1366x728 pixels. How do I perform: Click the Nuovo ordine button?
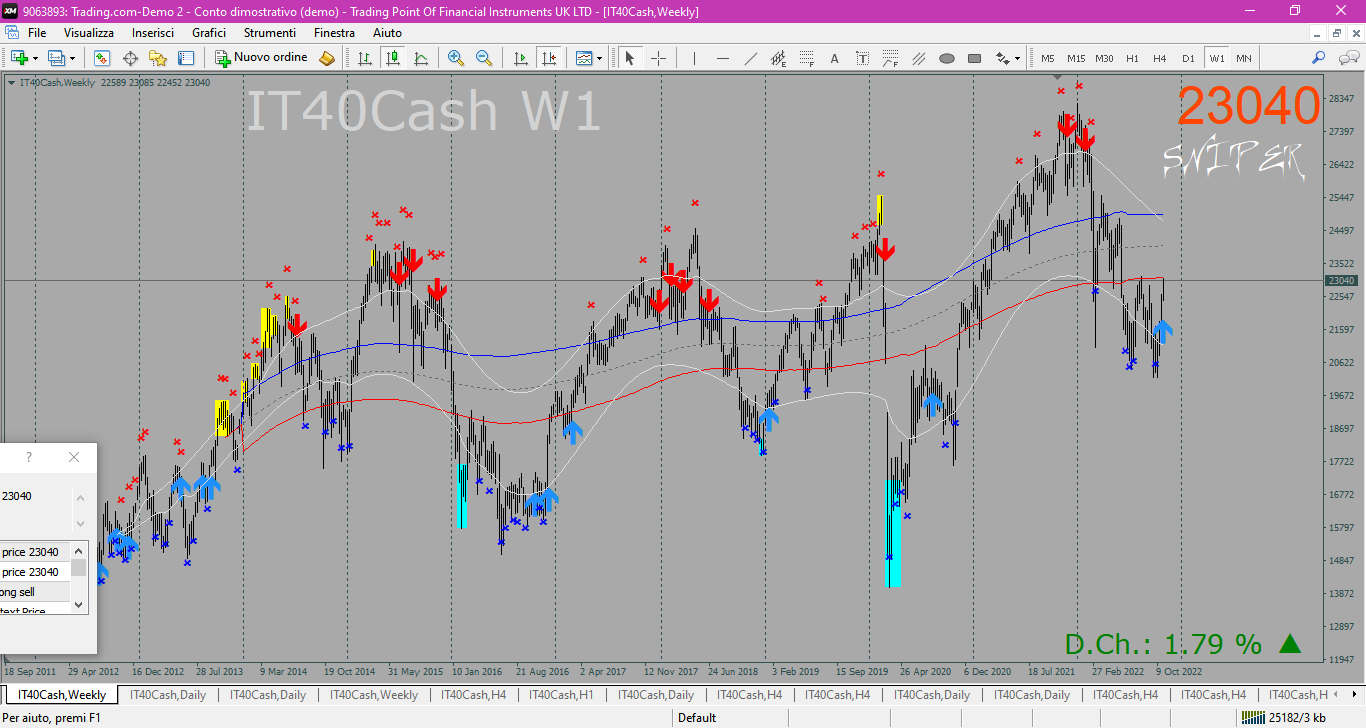(x=262, y=58)
